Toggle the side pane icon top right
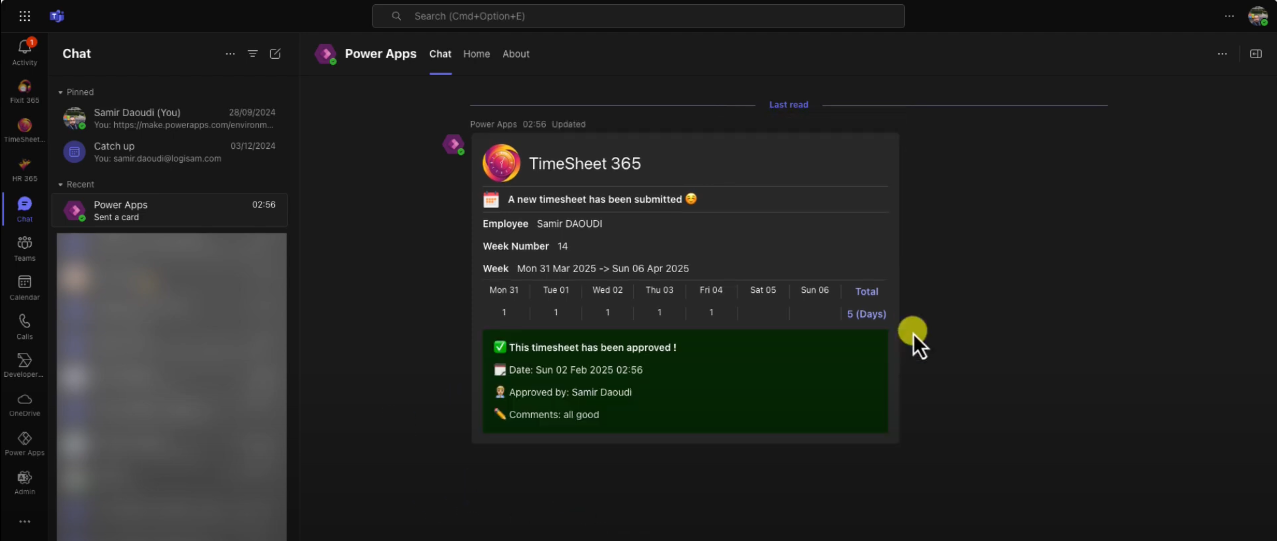The height and width of the screenshot is (541, 1277). [1256, 54]
